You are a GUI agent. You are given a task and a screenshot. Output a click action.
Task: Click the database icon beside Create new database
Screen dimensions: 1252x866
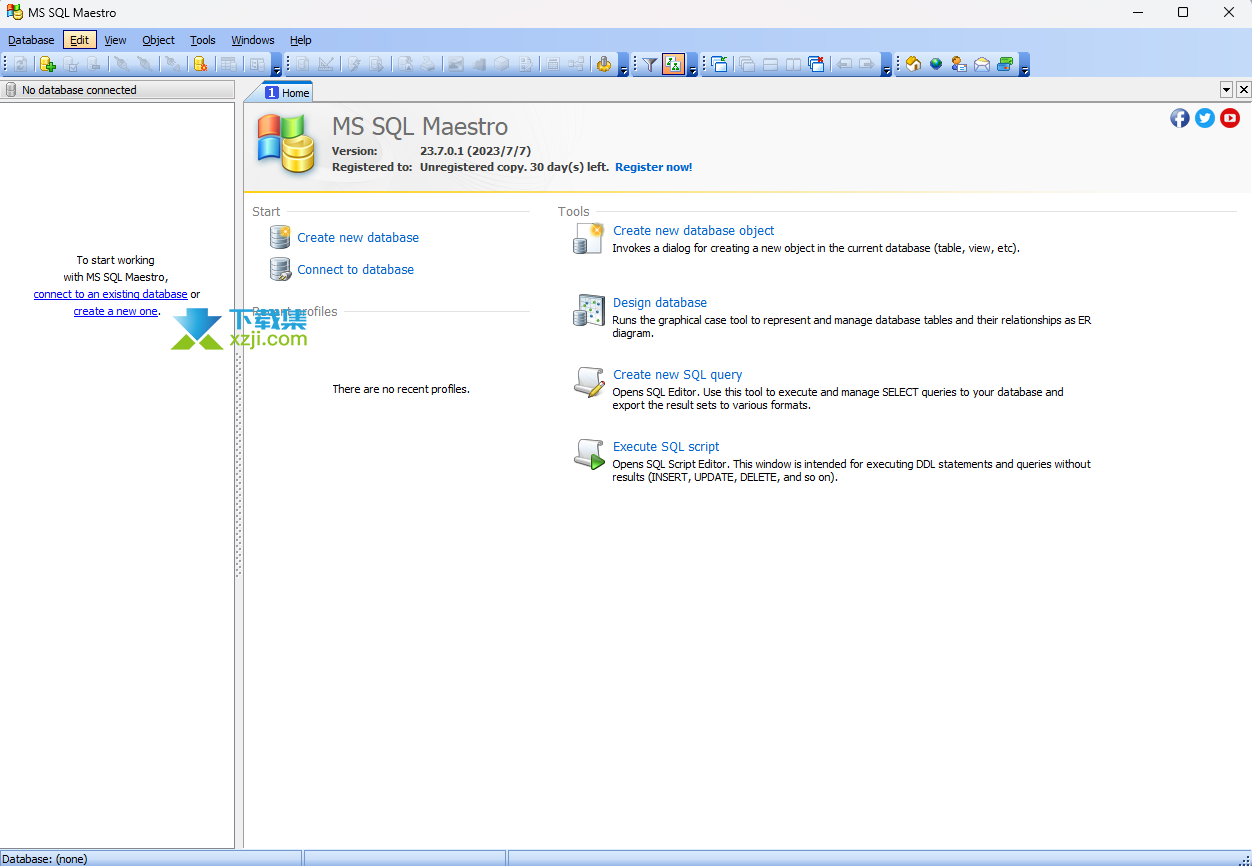pyautogui.click(x=280, y=237)
